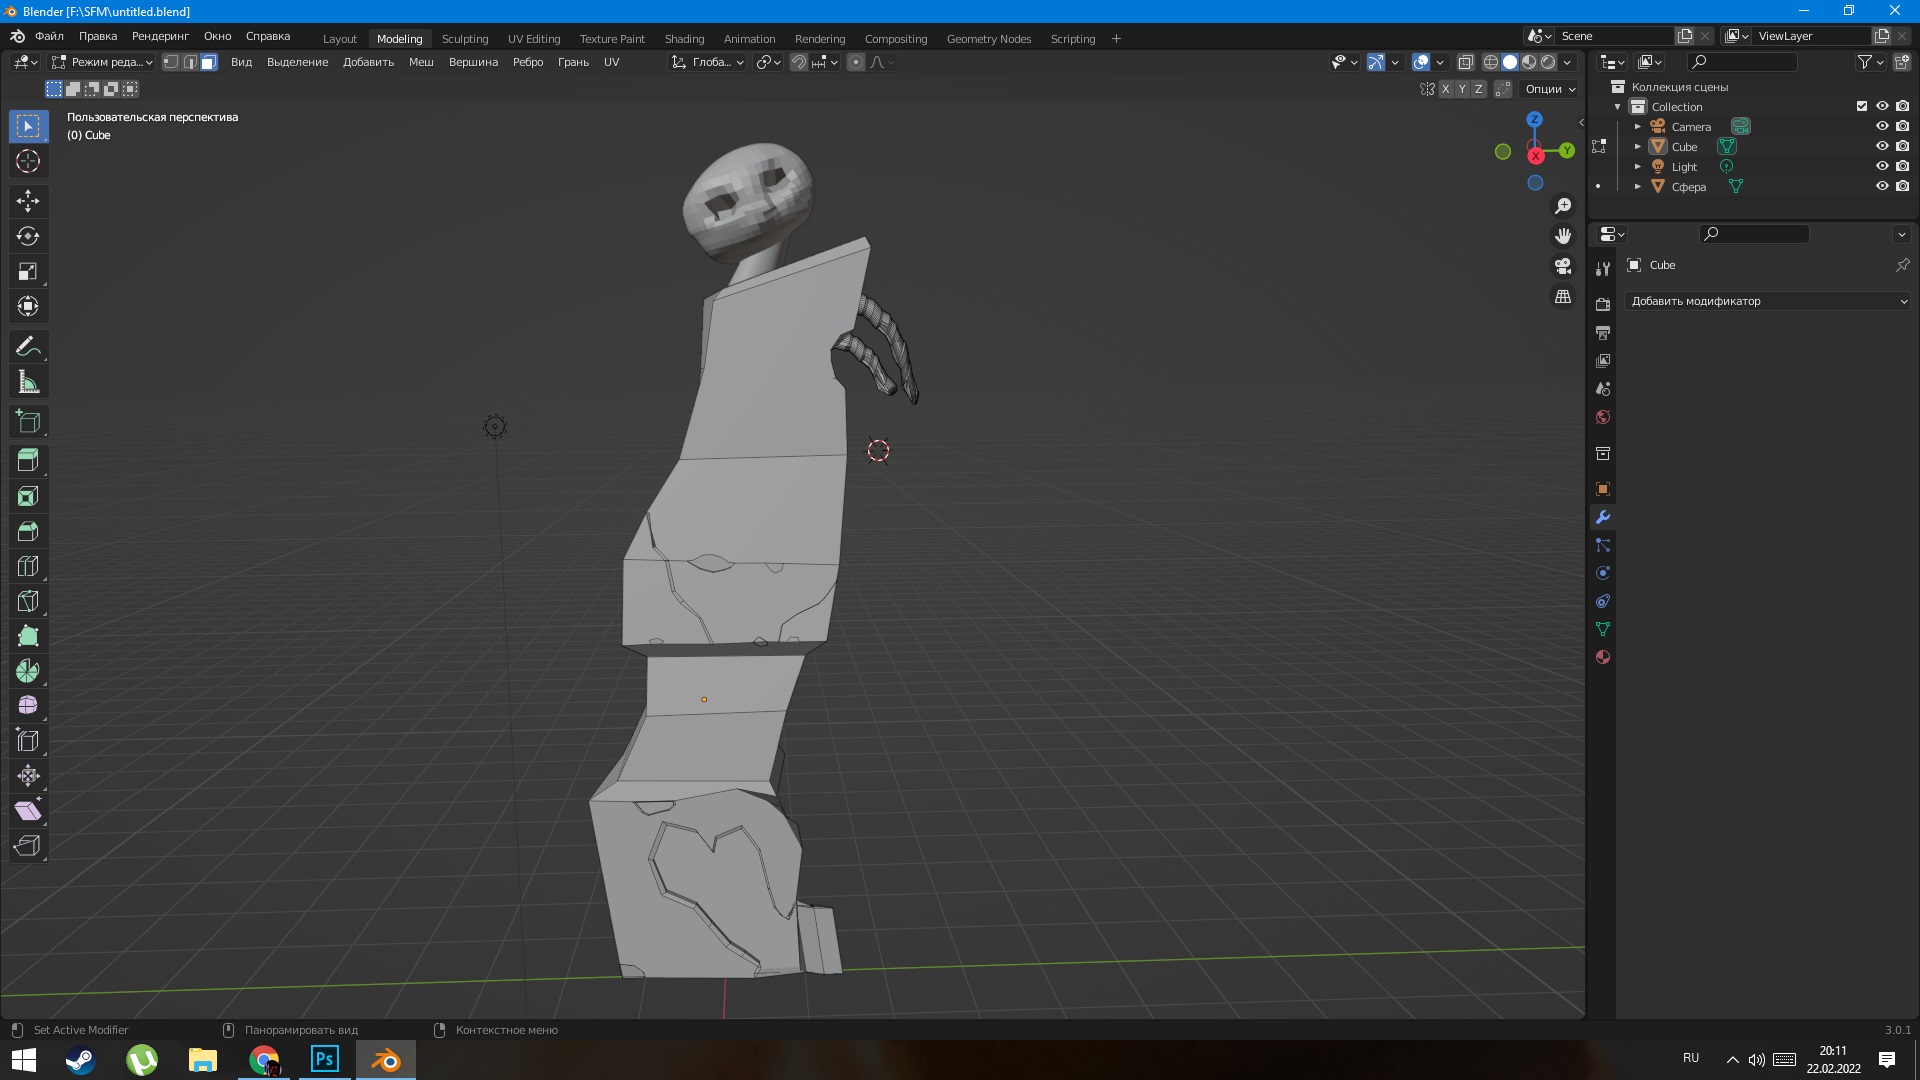The image size is (1920, 1080).
Task: Open the World properties tab
Action: pos(1603,417)
